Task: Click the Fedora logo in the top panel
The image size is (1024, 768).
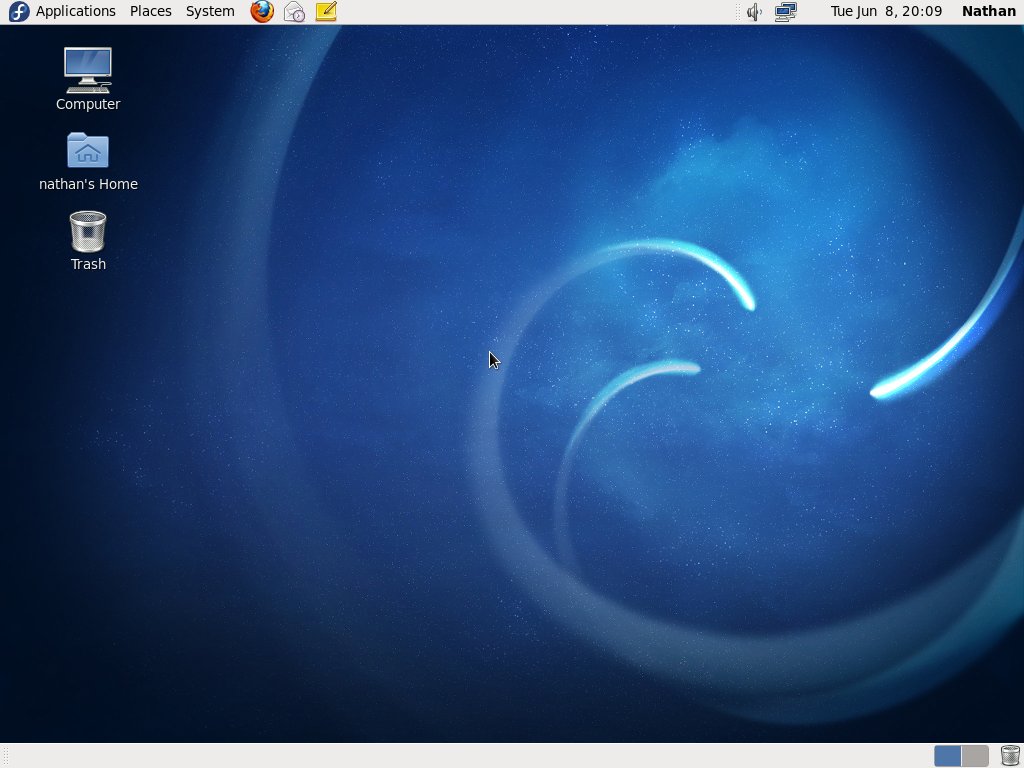Action: [x=18, y=12]
